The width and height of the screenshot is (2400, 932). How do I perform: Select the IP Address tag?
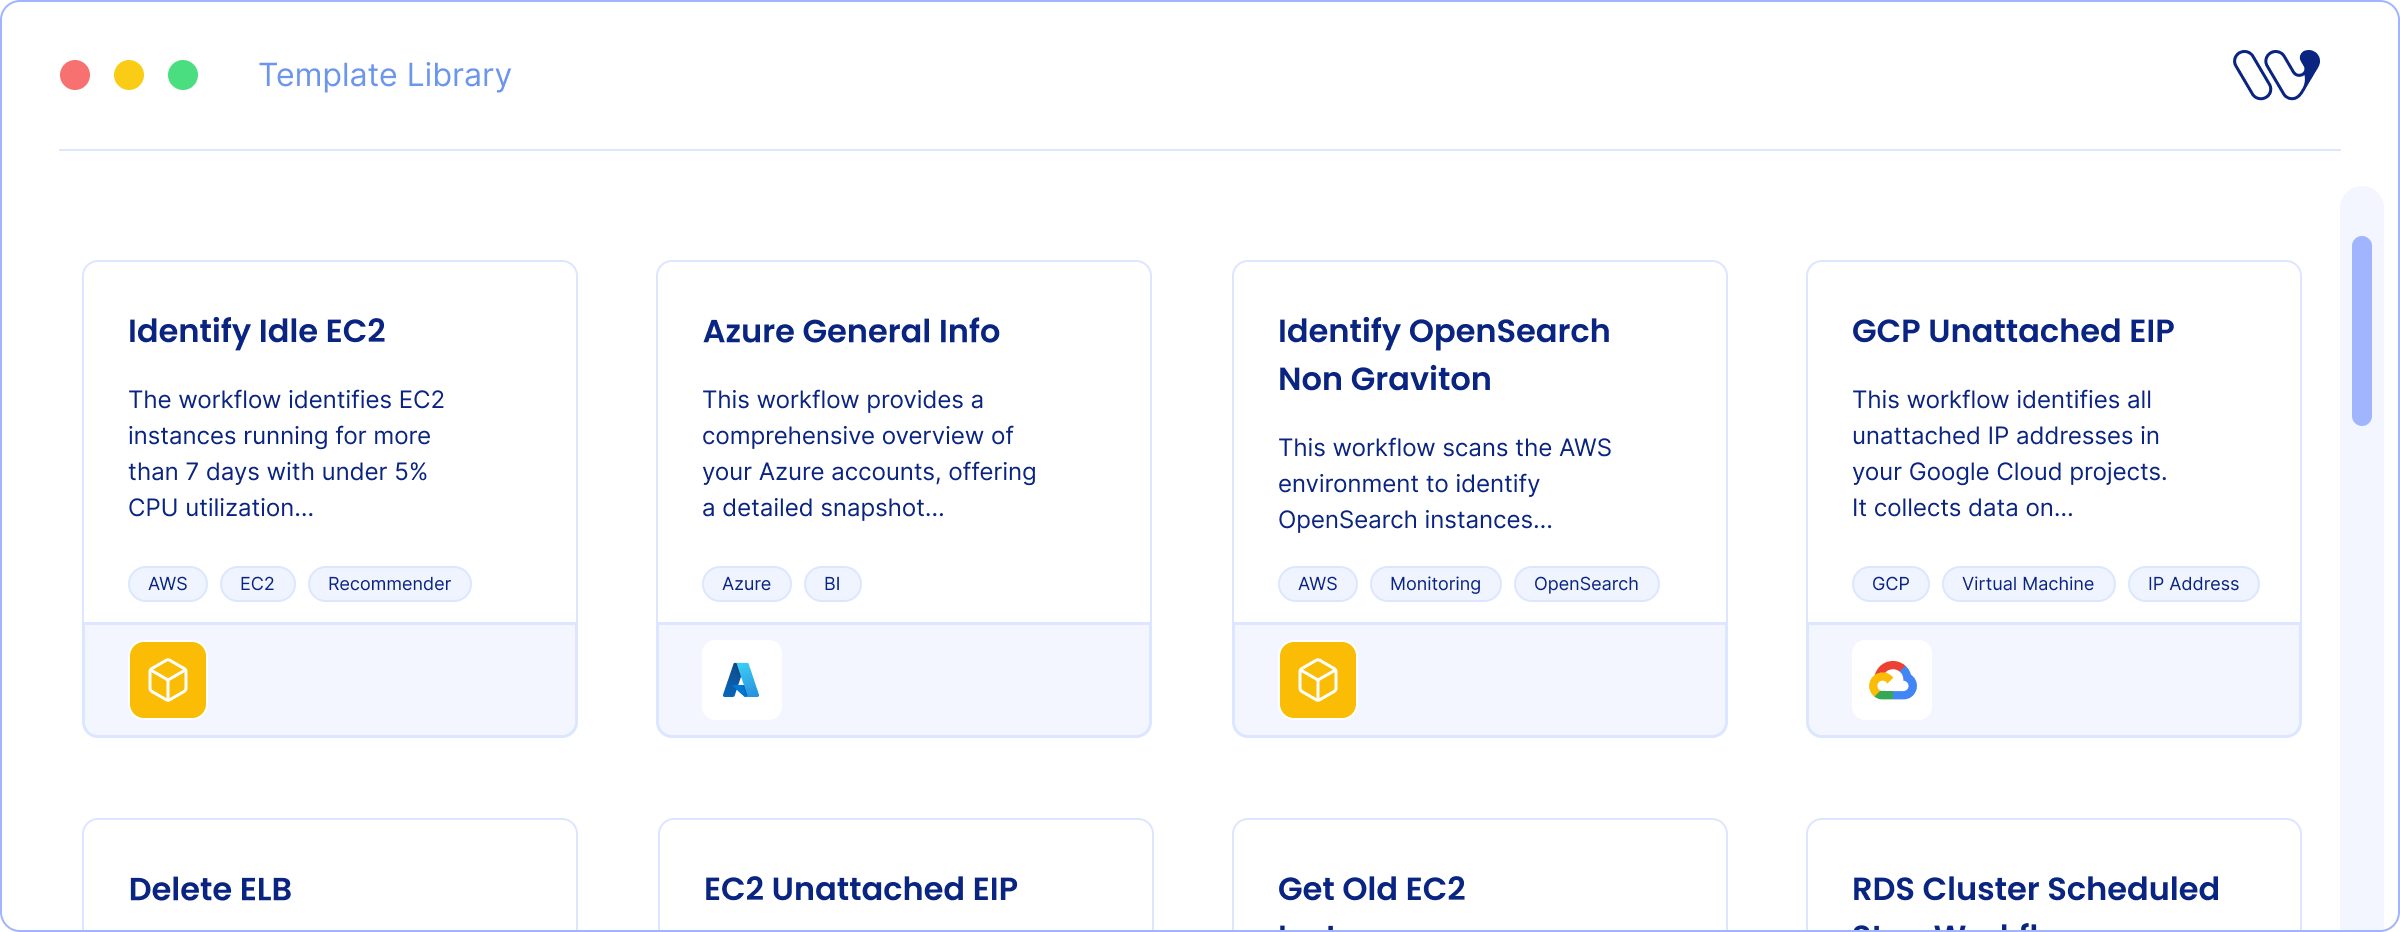coord(2194,584)
